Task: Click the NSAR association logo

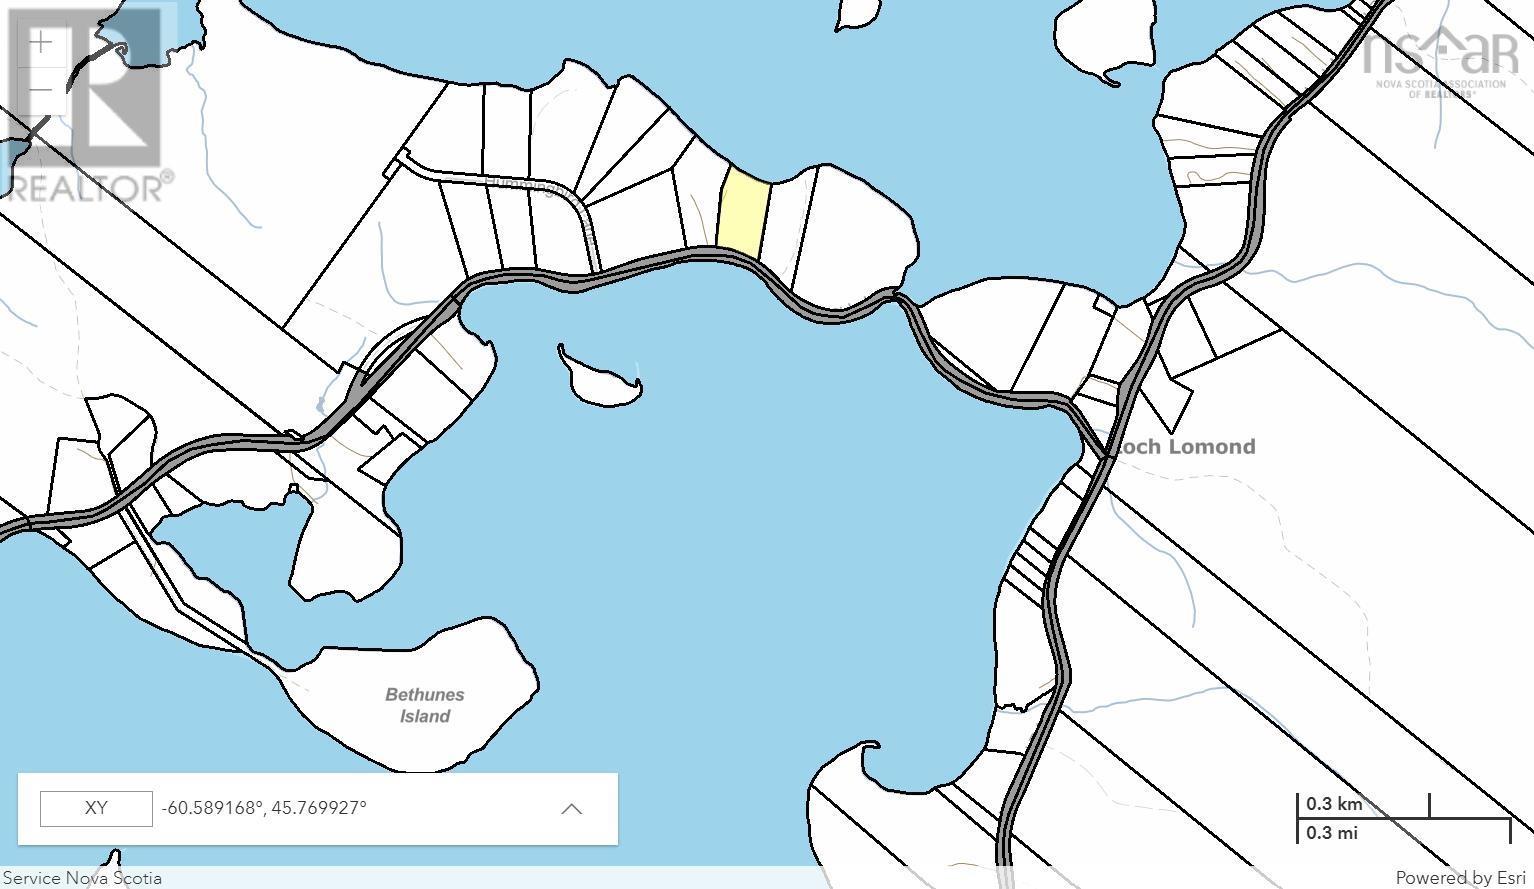Action: coord(1440,60)
